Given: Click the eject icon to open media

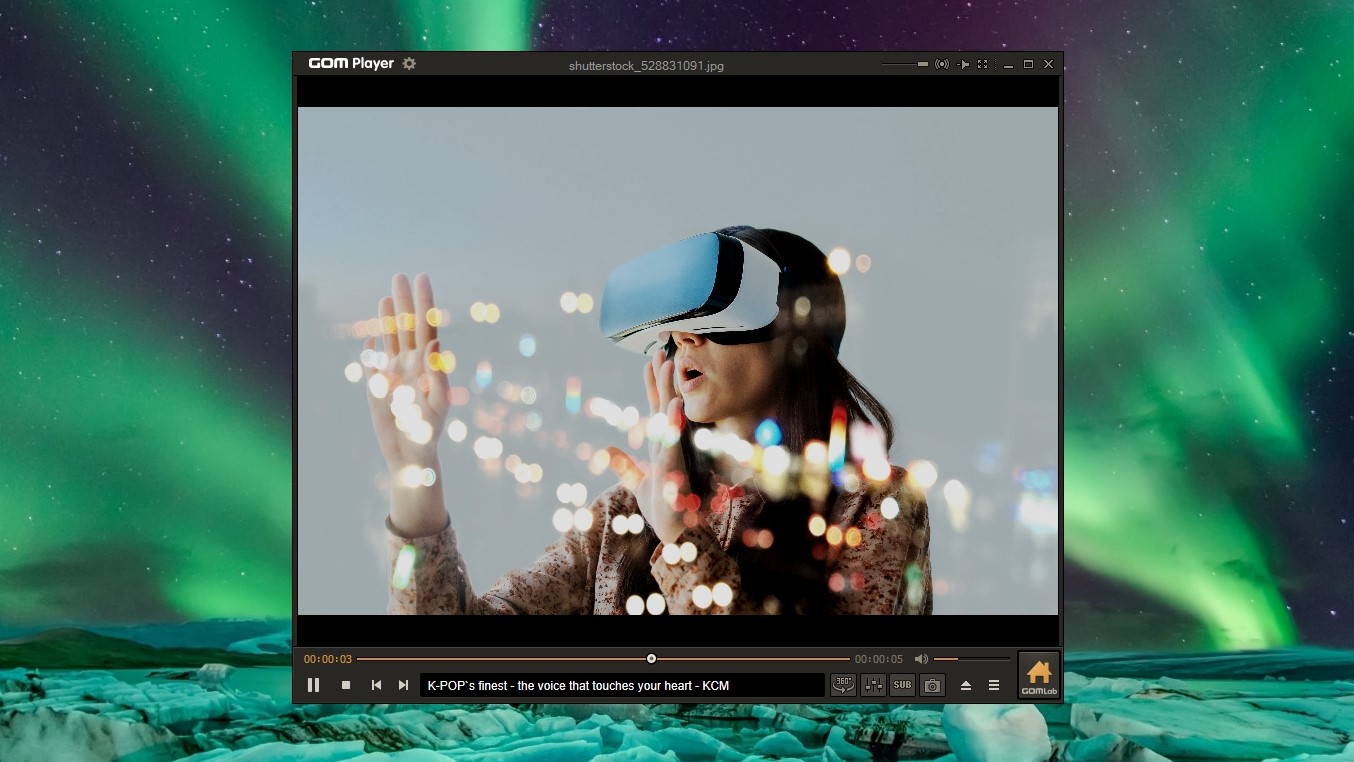Looking at the screenshot, I should point(965,685).
